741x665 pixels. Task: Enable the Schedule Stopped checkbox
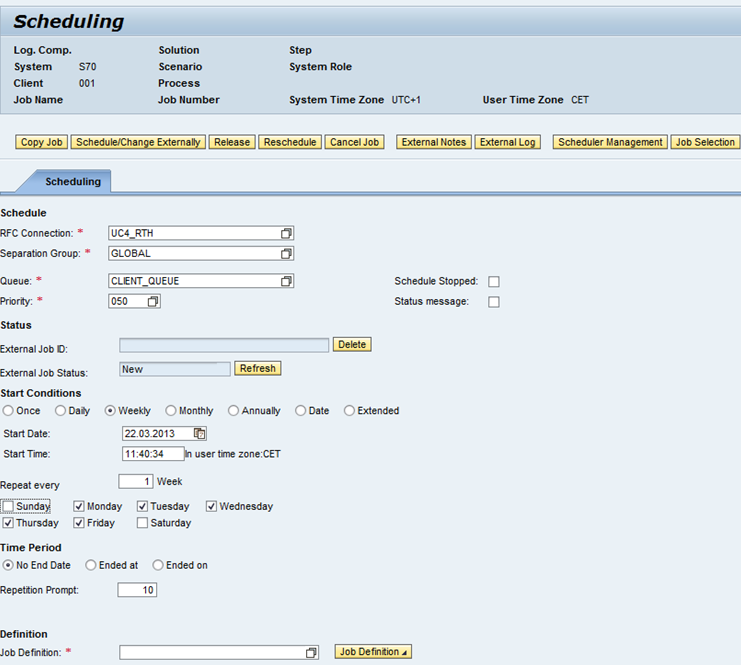coord(493,282)
